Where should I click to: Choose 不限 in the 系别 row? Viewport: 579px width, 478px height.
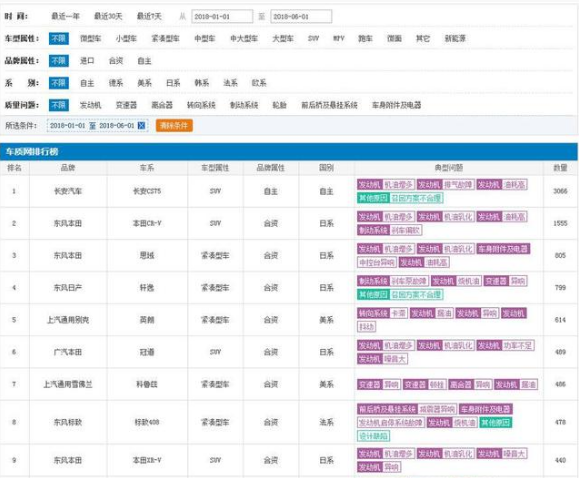(x=59, y=83)
